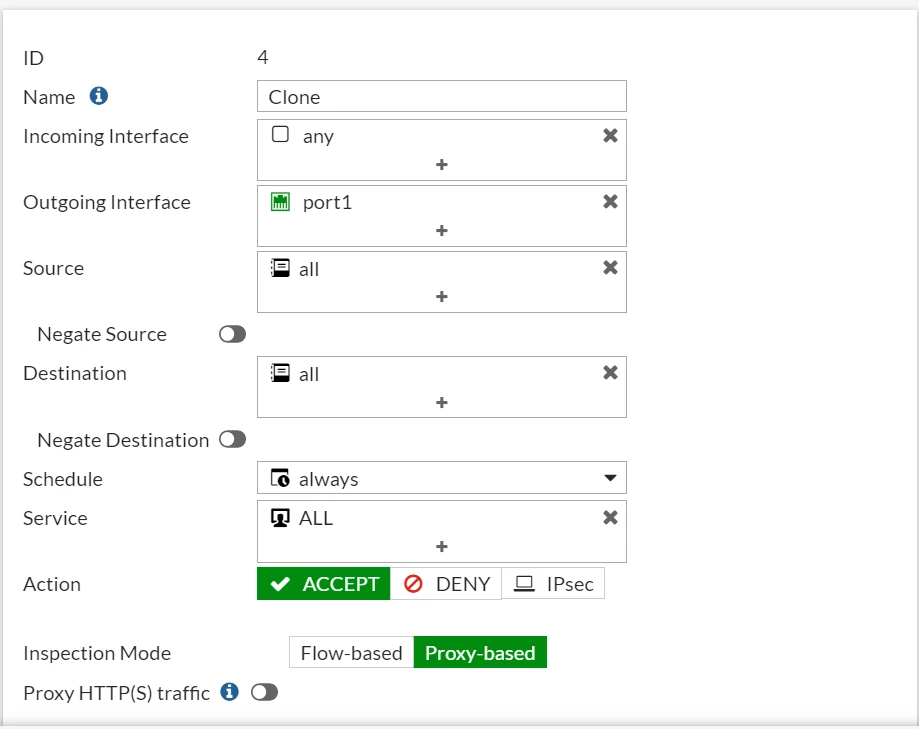Select Flow-based inspection mode
919x729 pixels.
[x=352, y=652]
